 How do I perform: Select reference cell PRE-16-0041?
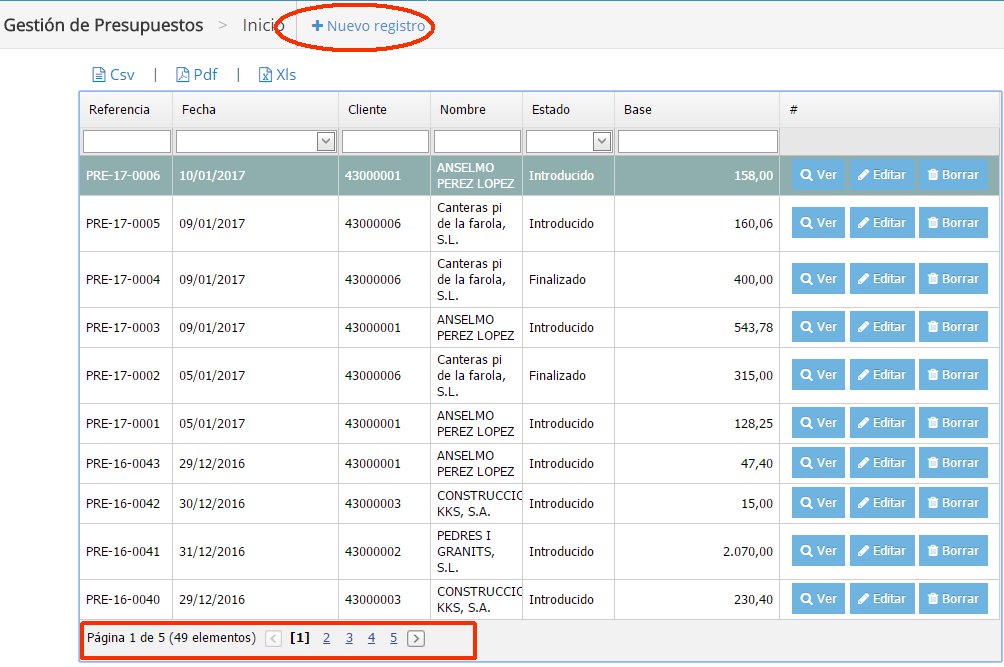click(x=123, y=551)
